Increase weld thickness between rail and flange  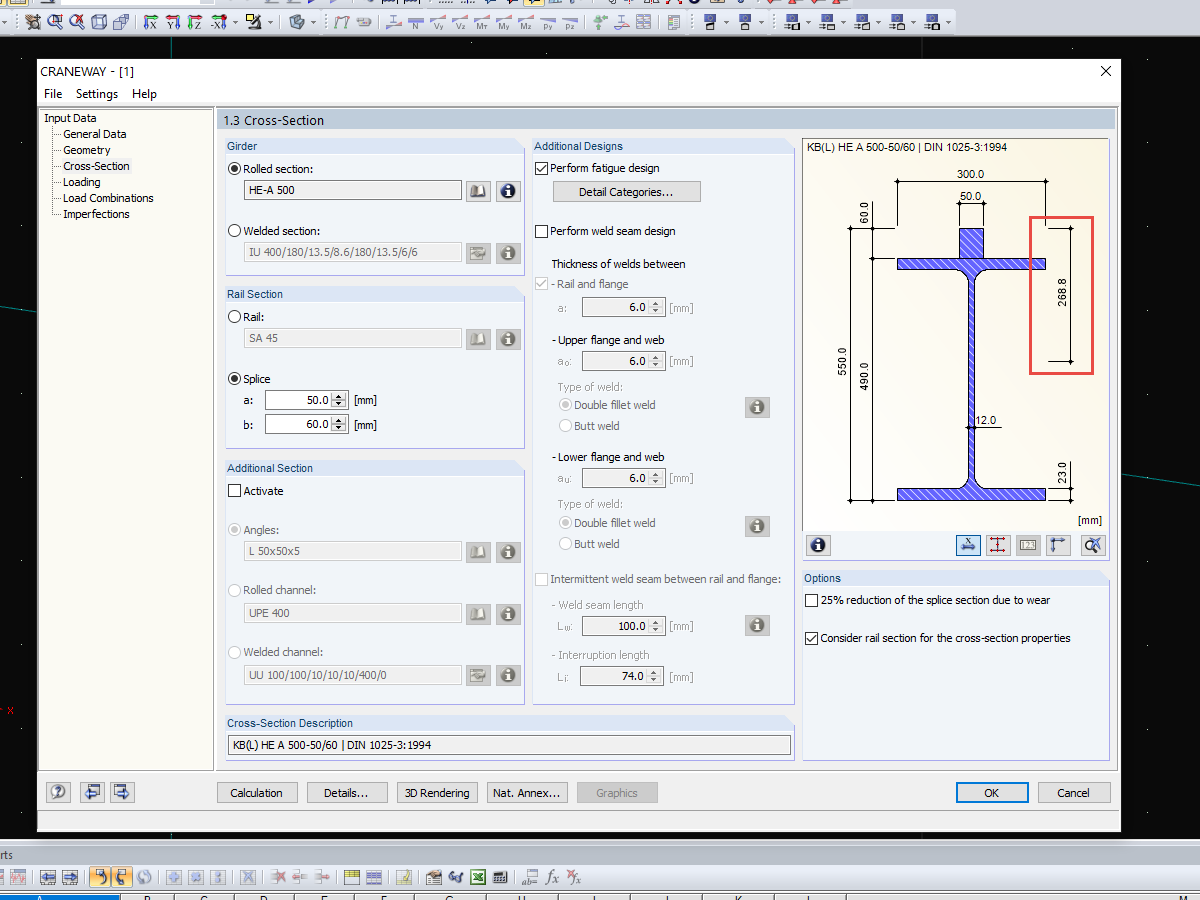pos(656,302)
